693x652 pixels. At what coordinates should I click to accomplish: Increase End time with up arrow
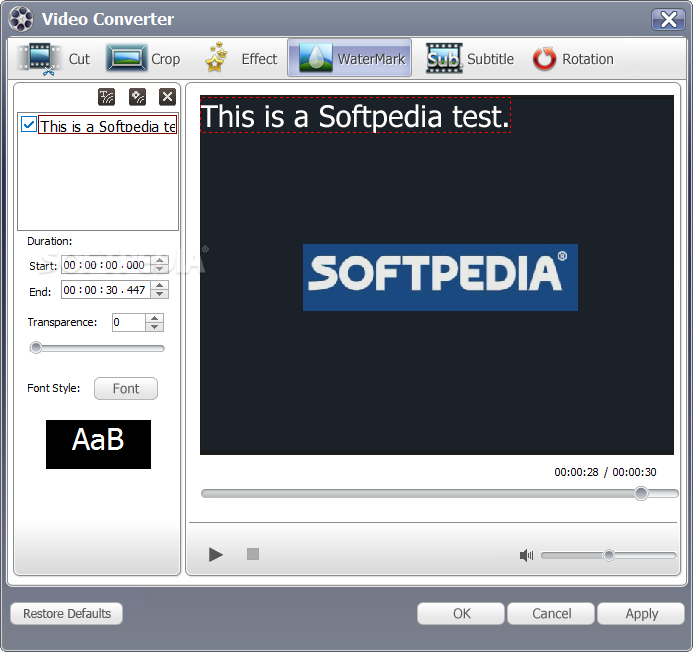pyautogui.click(x=160, y=286)
